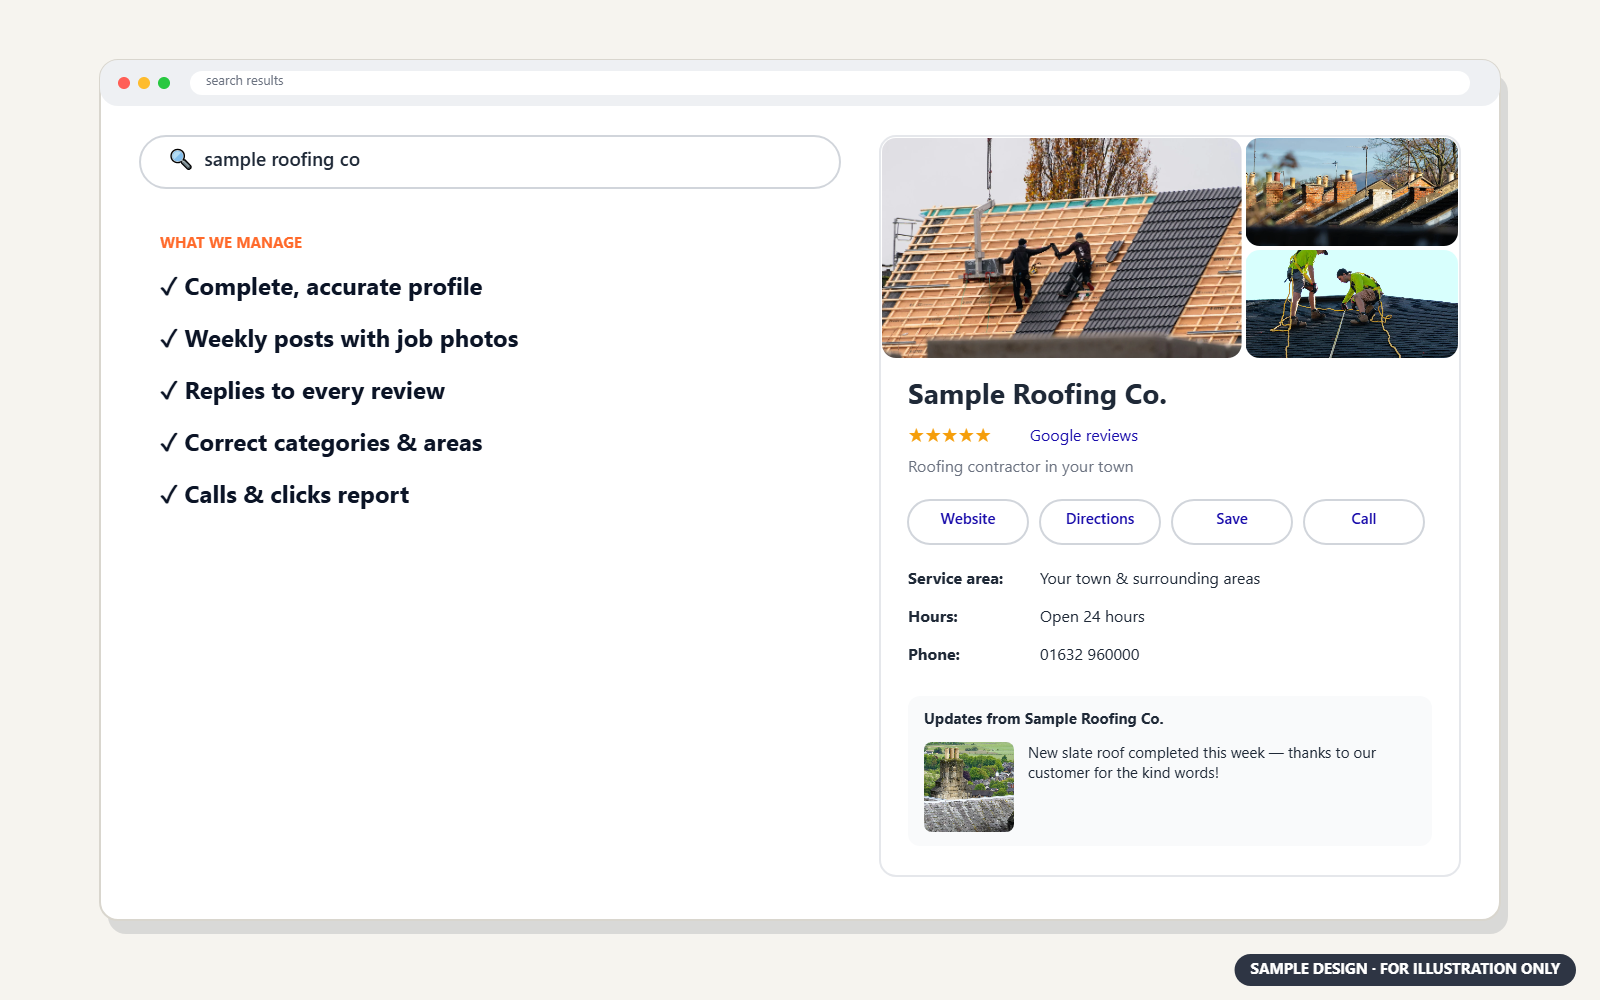1600x1000 pixels.
Task: Open the chimney rooftops photo
Action: pyautogui.click(x=1352, y=192)
